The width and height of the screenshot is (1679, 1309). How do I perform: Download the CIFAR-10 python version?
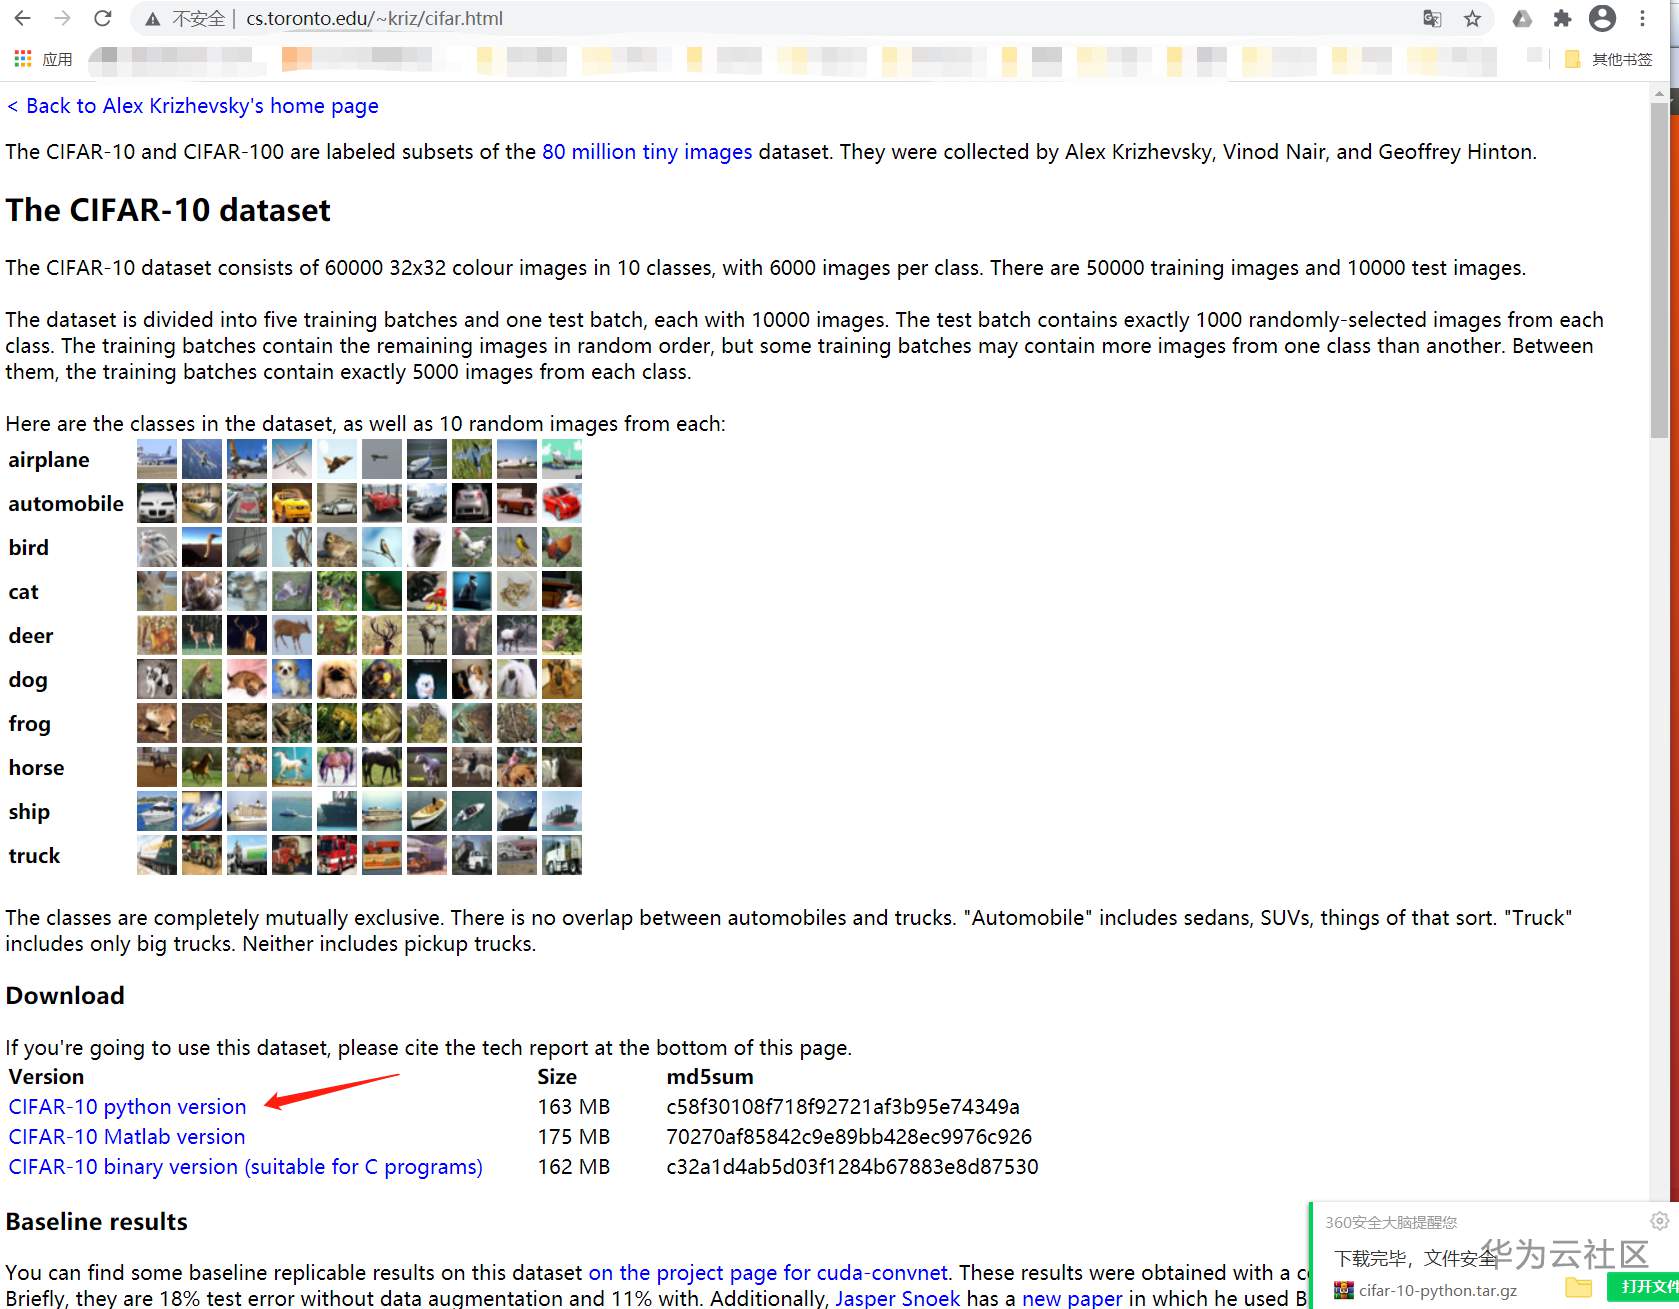pyautogui.click(x=127, y=1107)
